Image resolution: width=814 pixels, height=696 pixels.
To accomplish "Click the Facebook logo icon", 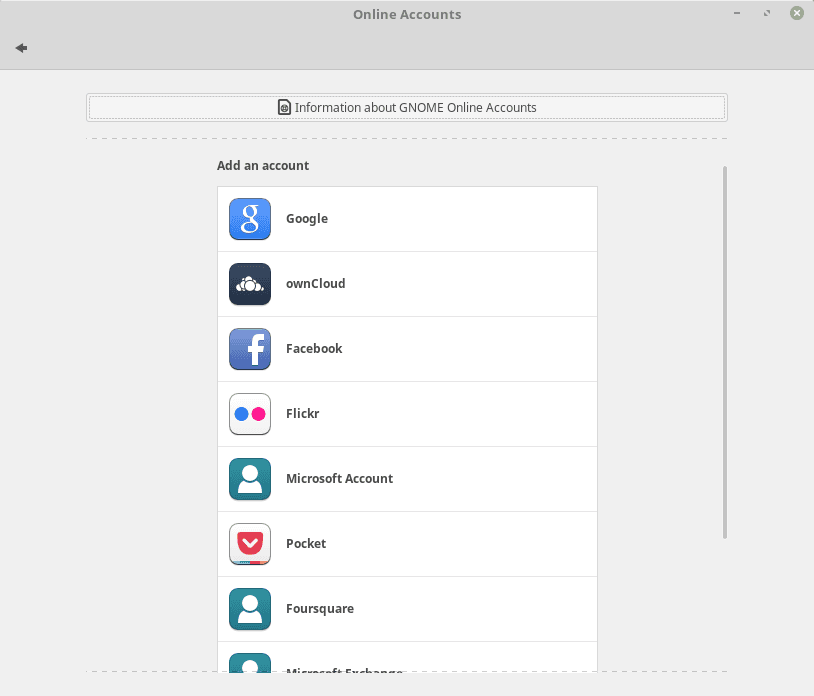I will tap(250, 349).
